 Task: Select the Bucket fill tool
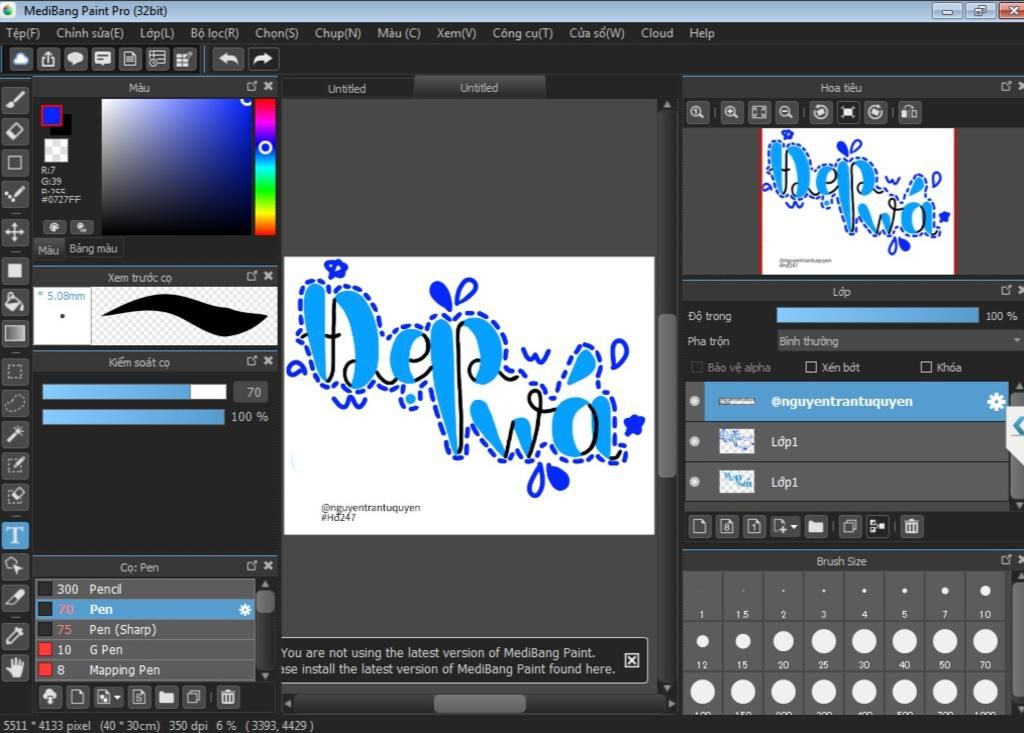15,302
